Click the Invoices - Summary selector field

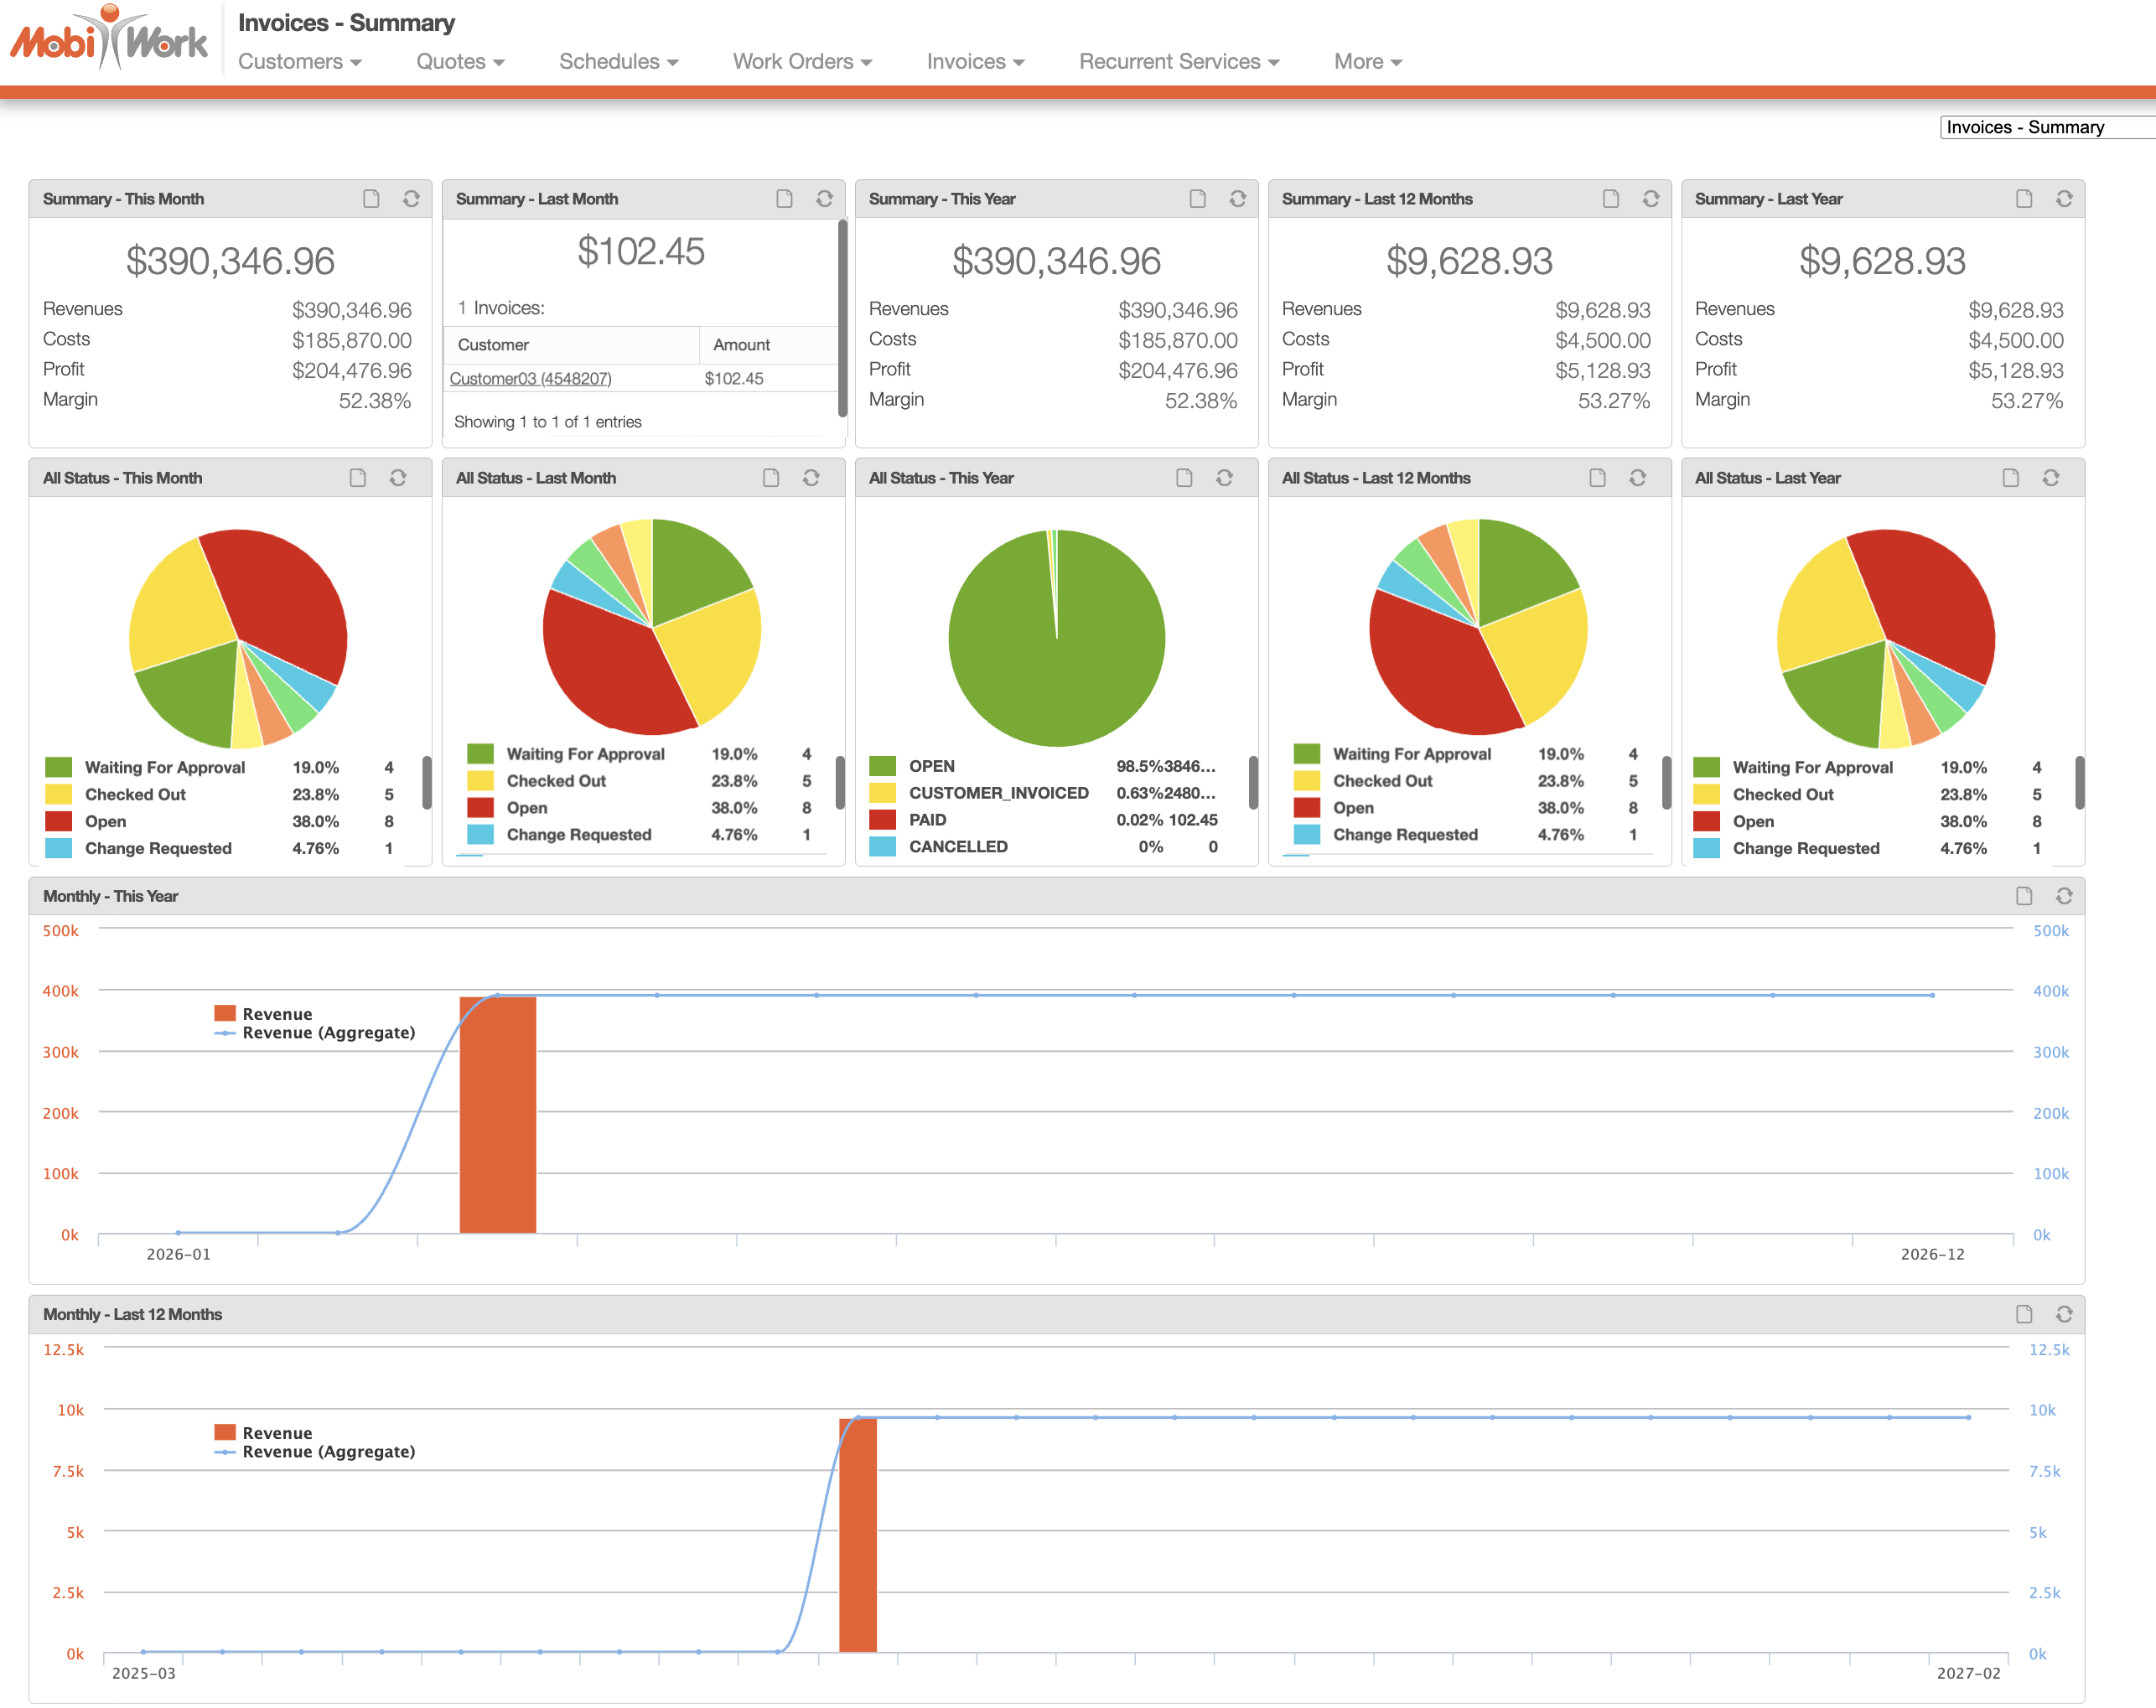(x=2040, y=127)
